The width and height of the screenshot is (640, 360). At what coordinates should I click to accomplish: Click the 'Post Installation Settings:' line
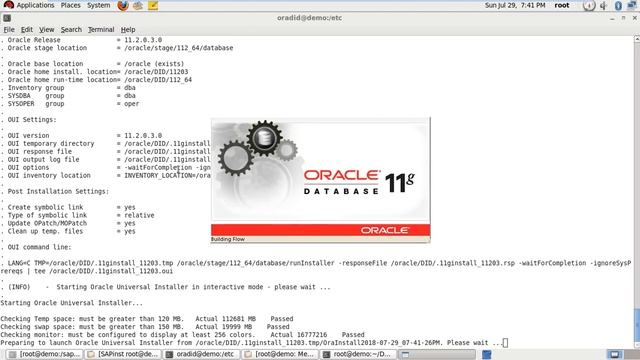coord(58,191)
